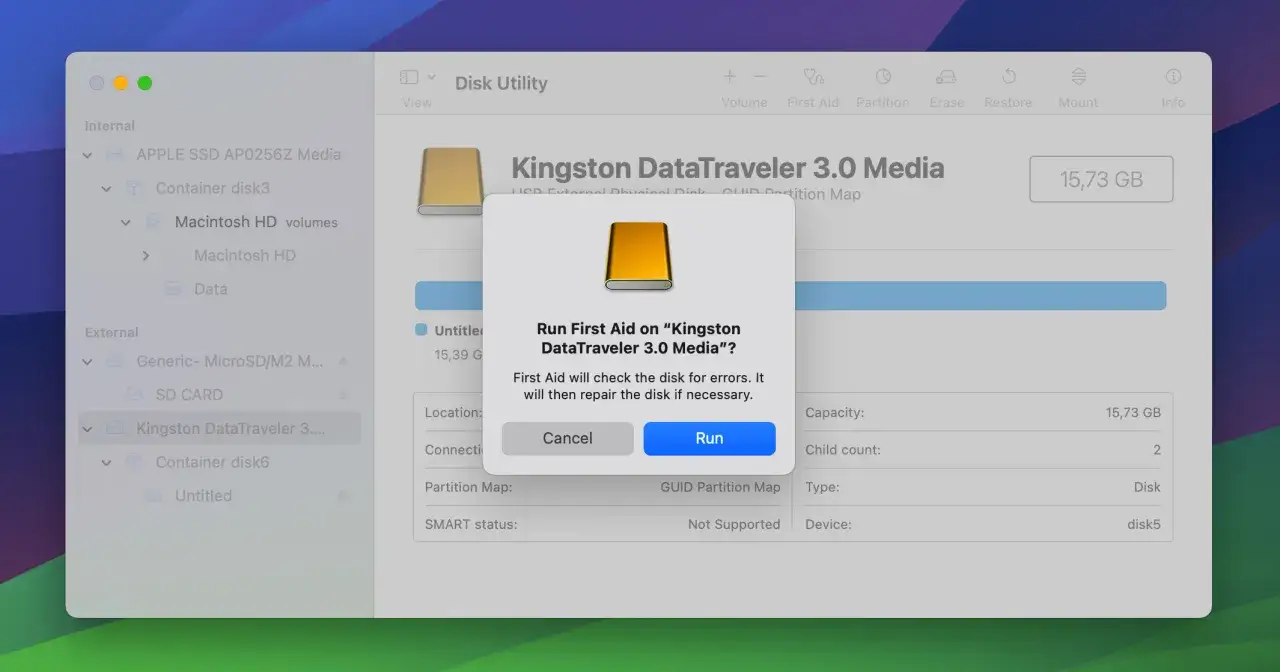Viewport: 1280px width, 672px height.
Task: Click the GUID Partition Map value
Action: coord(720,487)
